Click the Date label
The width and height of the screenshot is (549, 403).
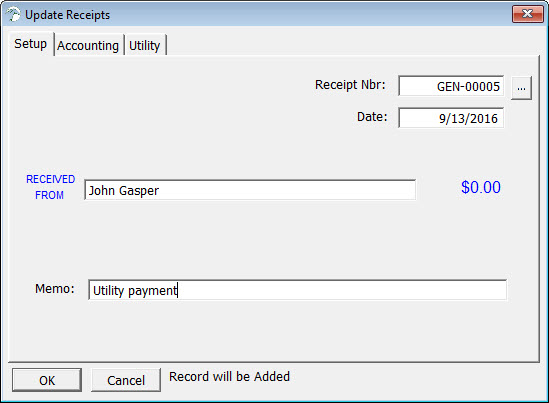pos(372,117)
